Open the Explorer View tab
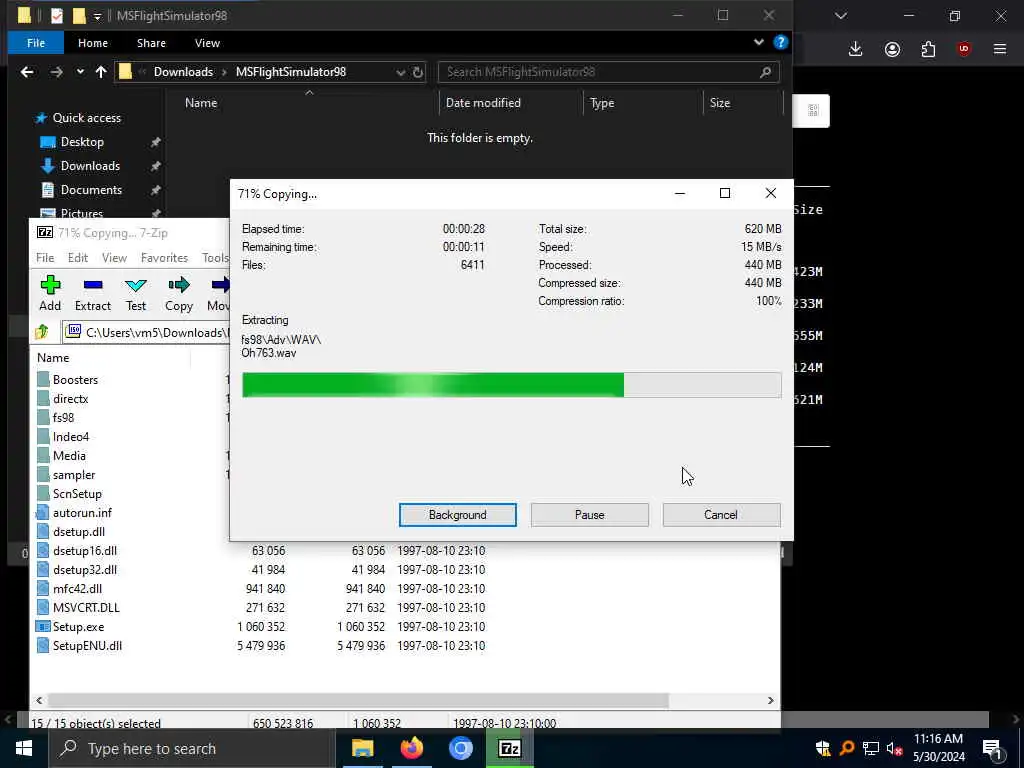This screenshot has width=1024, height=768. 207,43
